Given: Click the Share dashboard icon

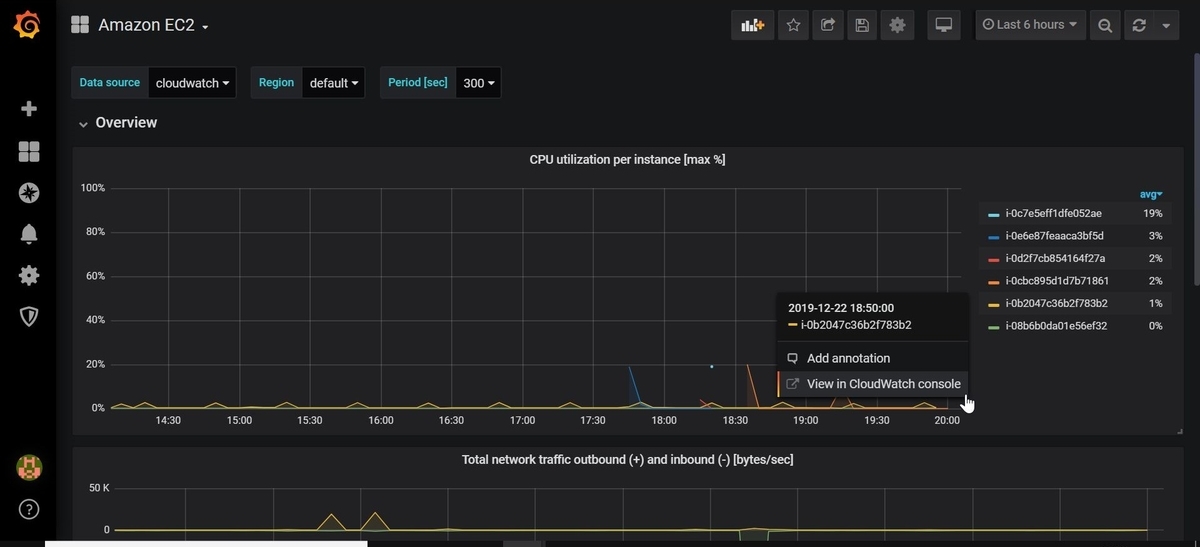Looking at the screenshot, I should (x=828, y=26).
